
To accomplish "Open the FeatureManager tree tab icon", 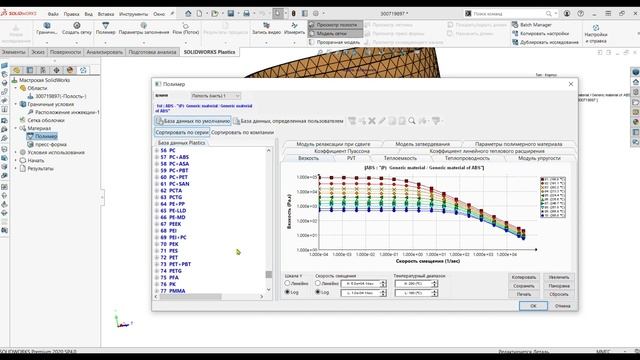I will pyautogui.click(x=17, y=70).
